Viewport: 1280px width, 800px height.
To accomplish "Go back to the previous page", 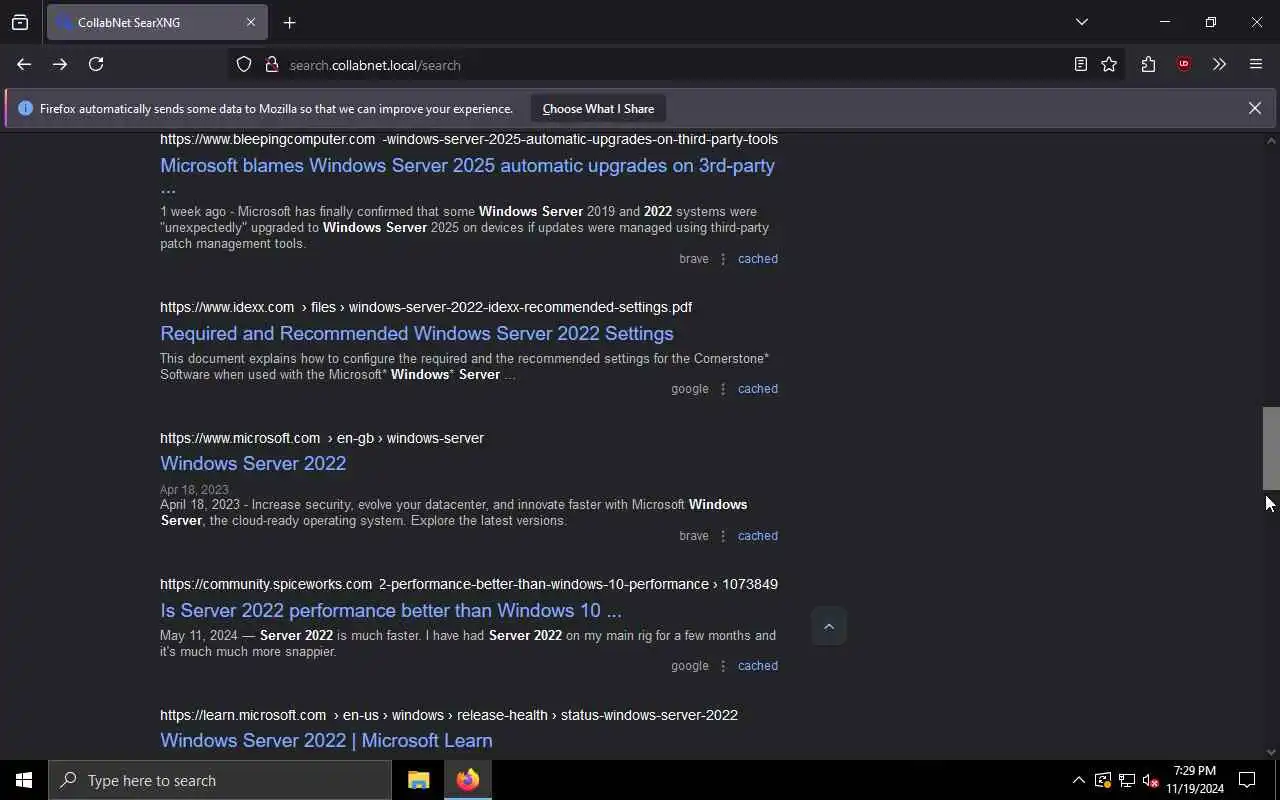I will click(24, 64).
